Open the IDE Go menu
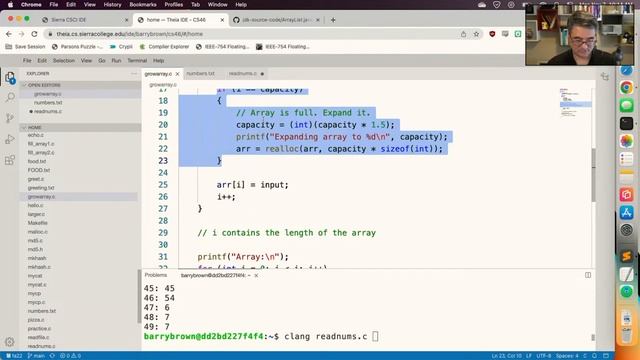The height and width of the screenshot is (360, 640). point(102,60)
